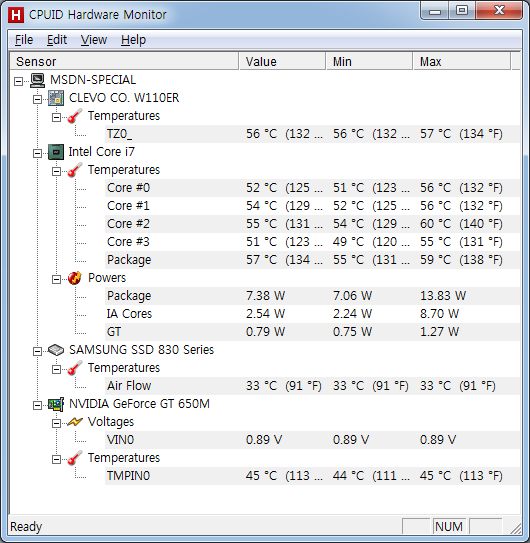Click the CPUID Hardware Monitor red H icon
The width and height of the screenshot is (530, 543).
pyautogui.click(x=16, y=15)
